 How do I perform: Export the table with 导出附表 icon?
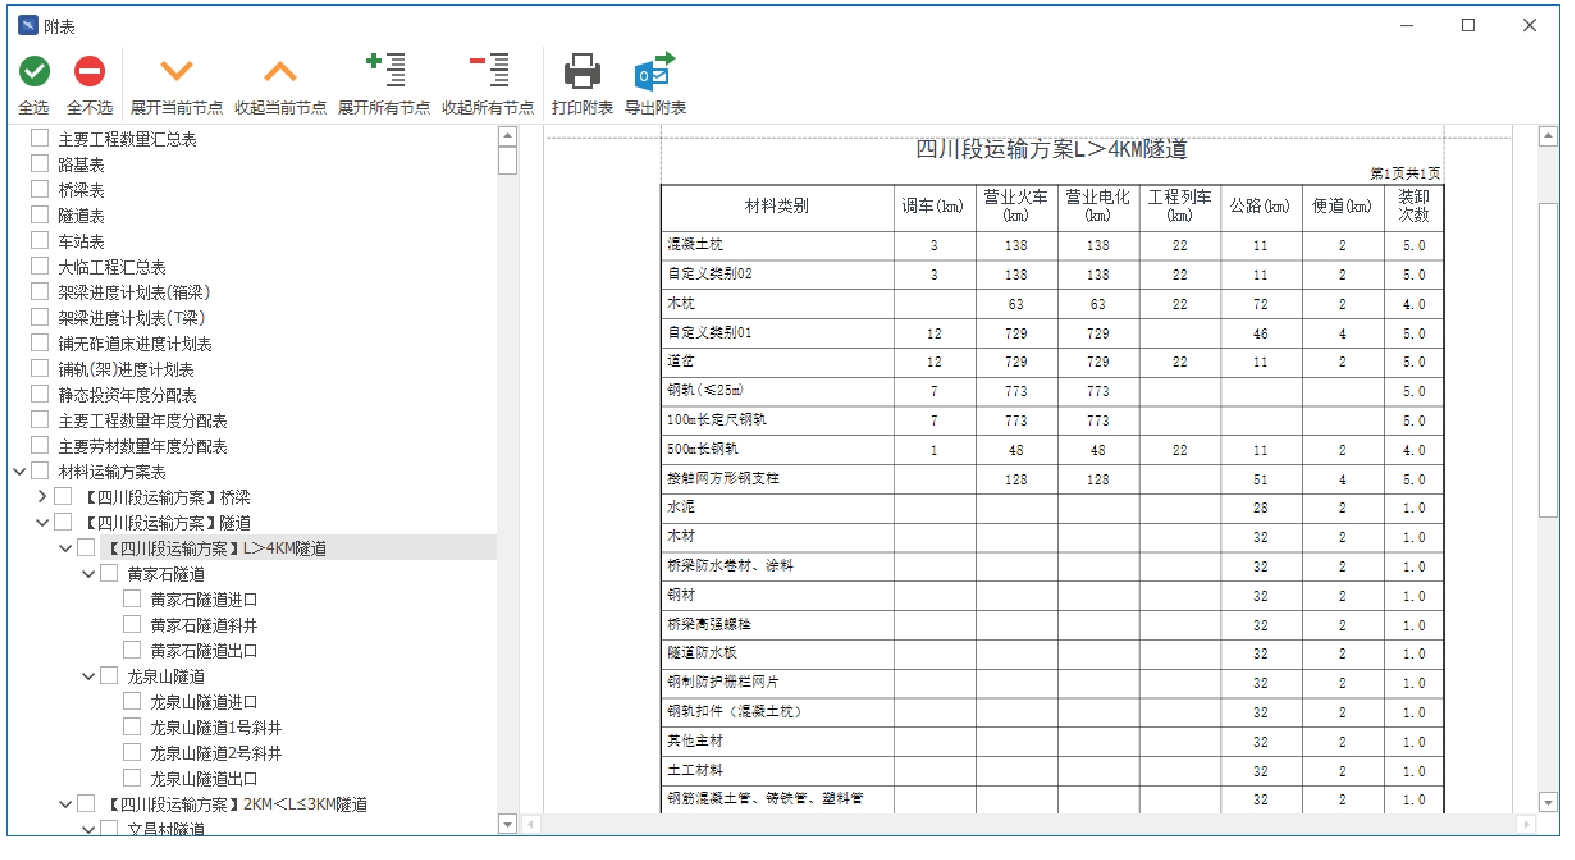(x=655, y=71)
